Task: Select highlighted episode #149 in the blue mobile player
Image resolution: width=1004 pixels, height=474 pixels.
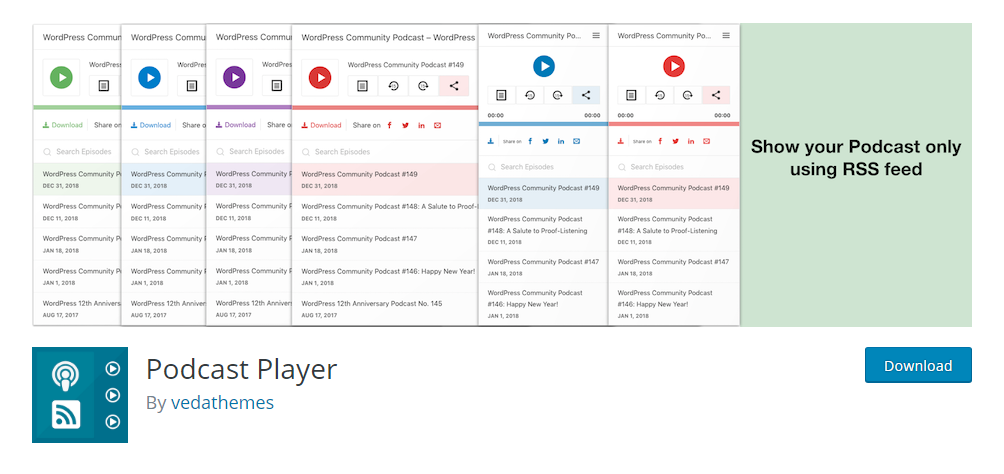Action: [543, 193]
